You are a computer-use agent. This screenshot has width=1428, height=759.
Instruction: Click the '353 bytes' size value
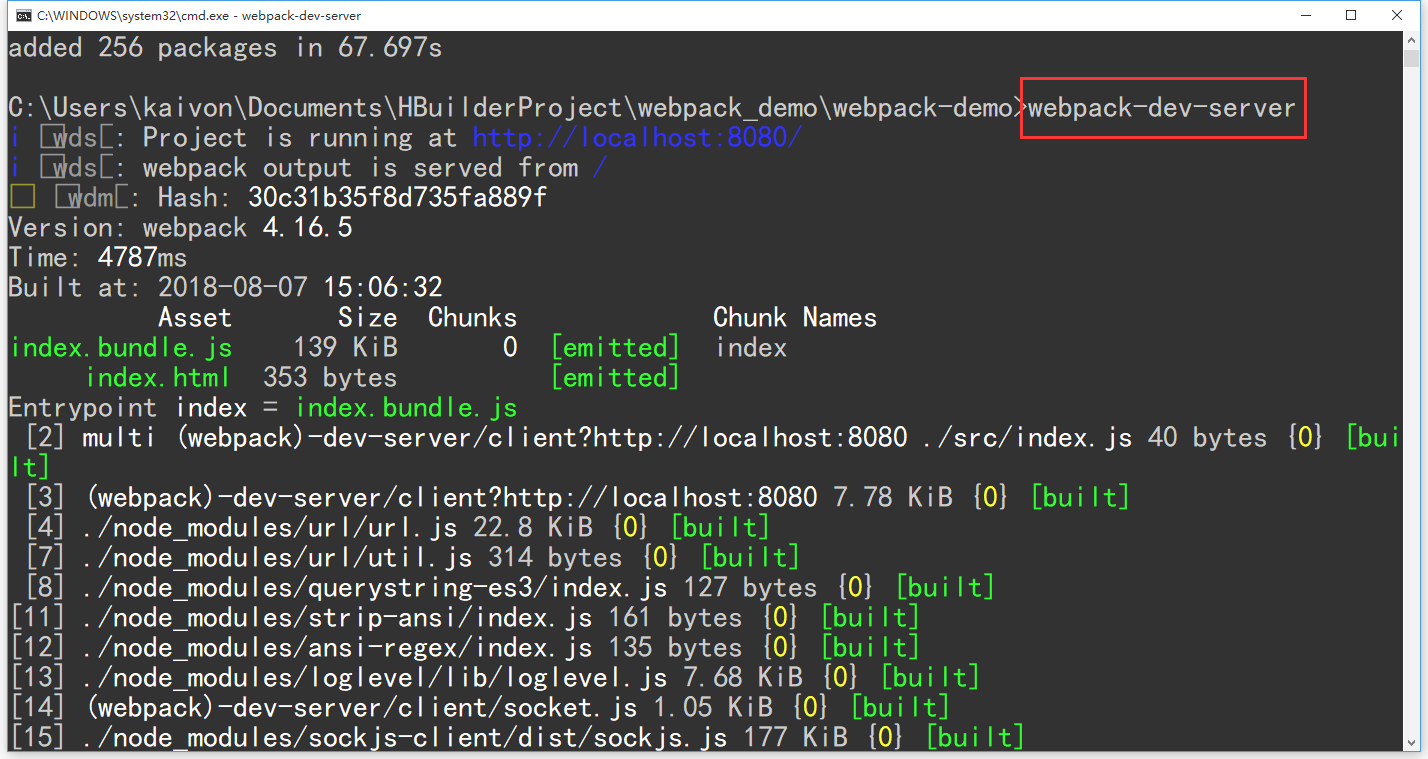330,377
